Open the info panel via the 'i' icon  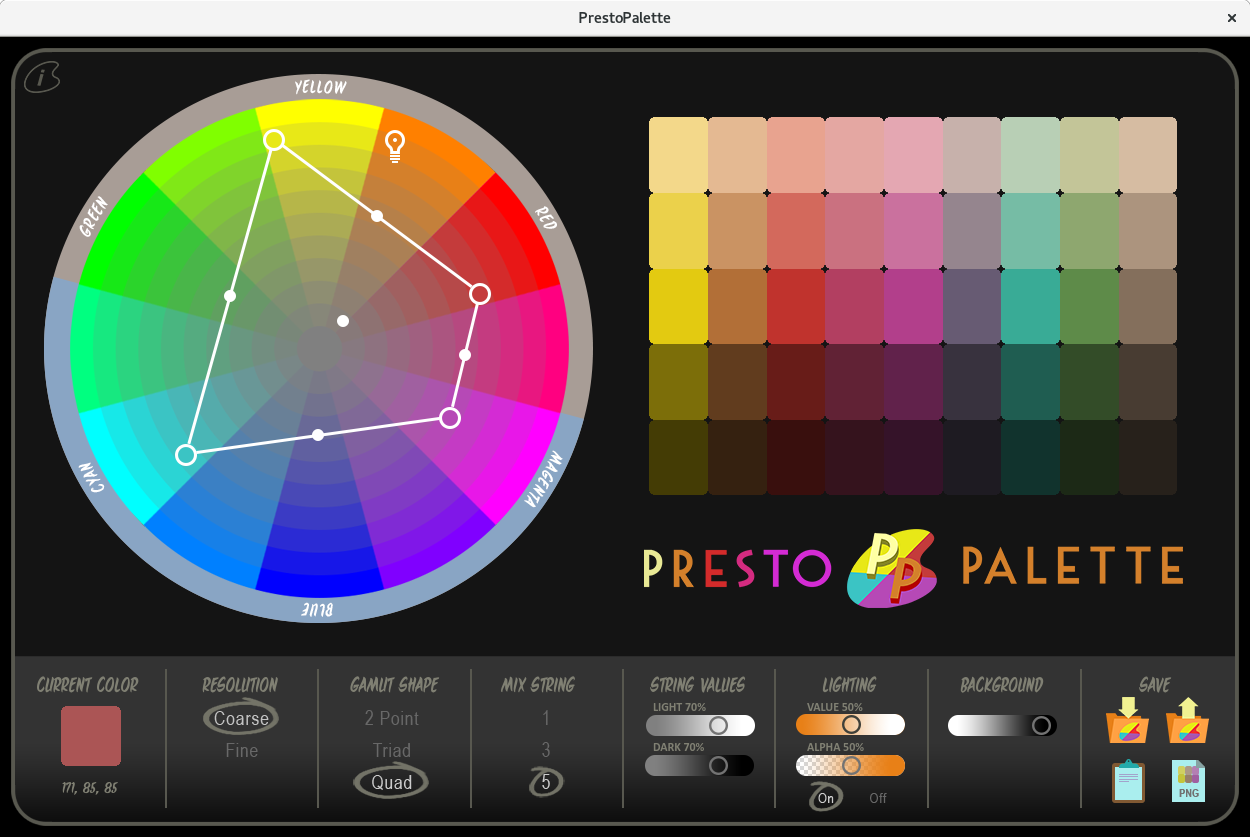point(42,77)
